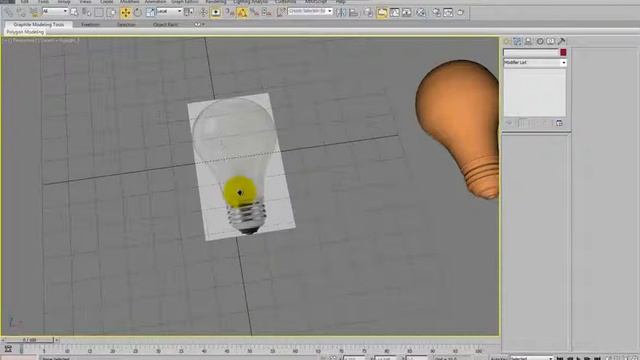Image resolution: width=640 pixels, height=360 pixels.
Task: Click the Pin Stack button
Action: click(x=509, y=123)
